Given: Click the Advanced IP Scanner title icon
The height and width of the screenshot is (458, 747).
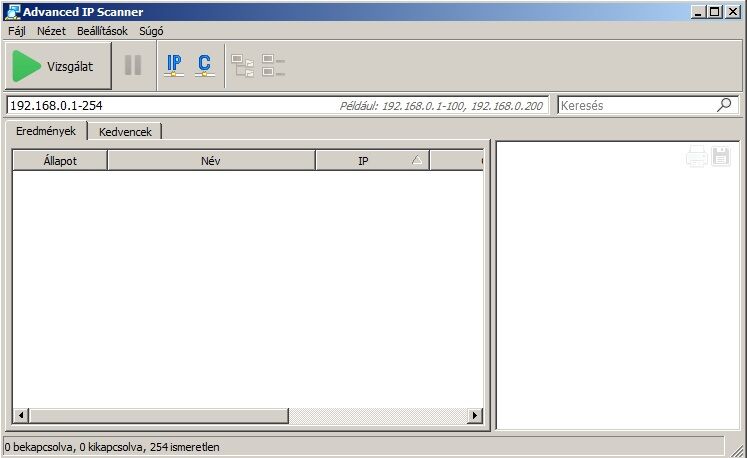Looking at the screenshot, I should (x=13, y=12).
